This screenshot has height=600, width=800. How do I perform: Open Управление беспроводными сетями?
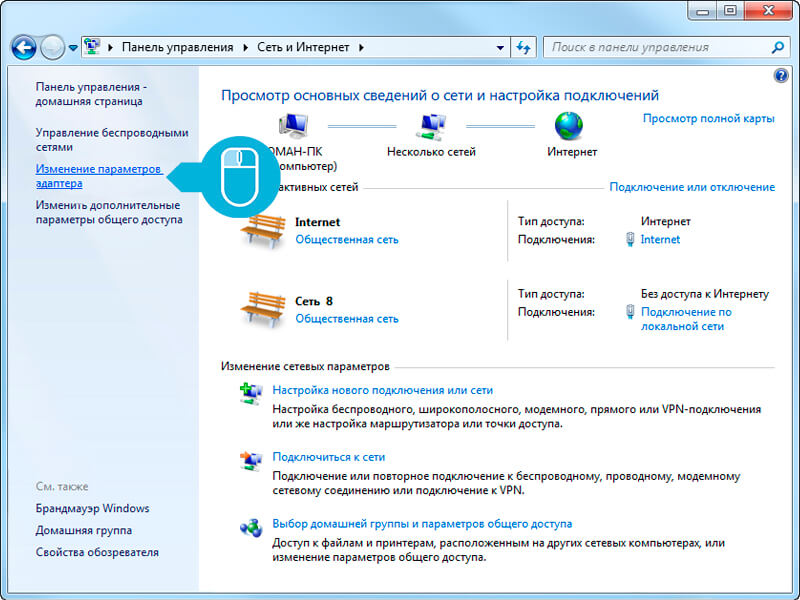(x=112, y=140)
